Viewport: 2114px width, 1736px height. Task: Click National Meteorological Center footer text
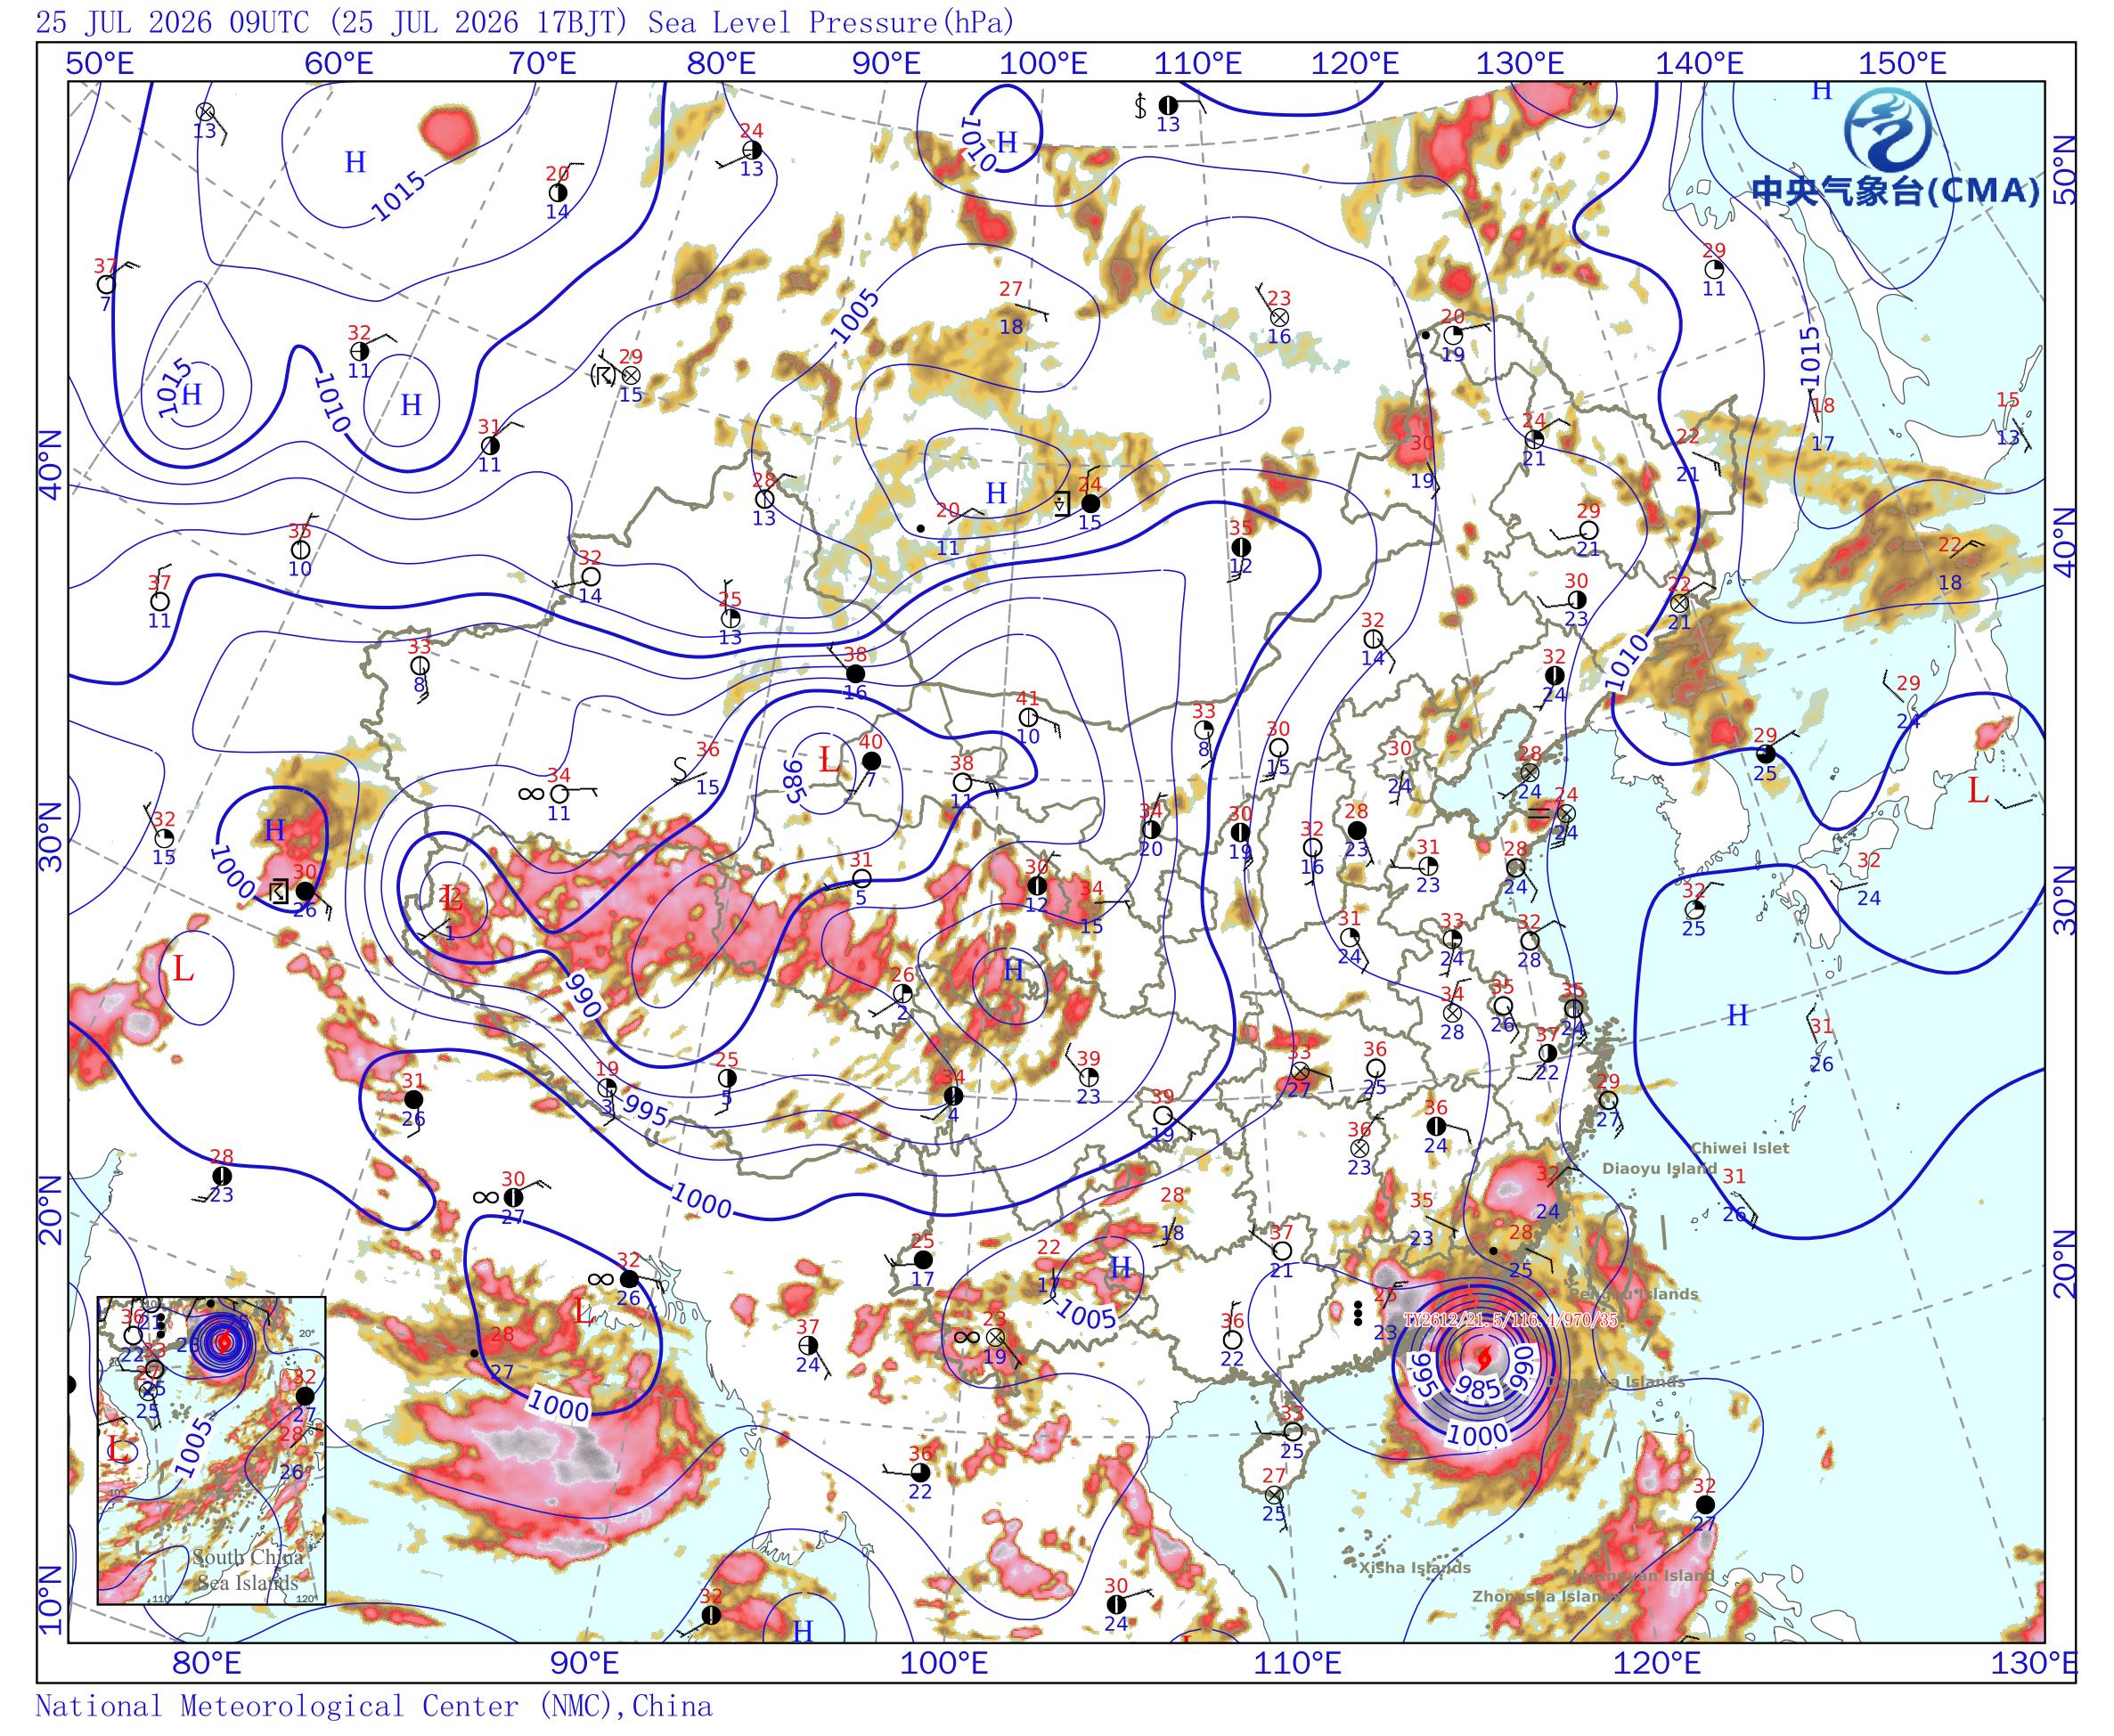point(373,1707)
